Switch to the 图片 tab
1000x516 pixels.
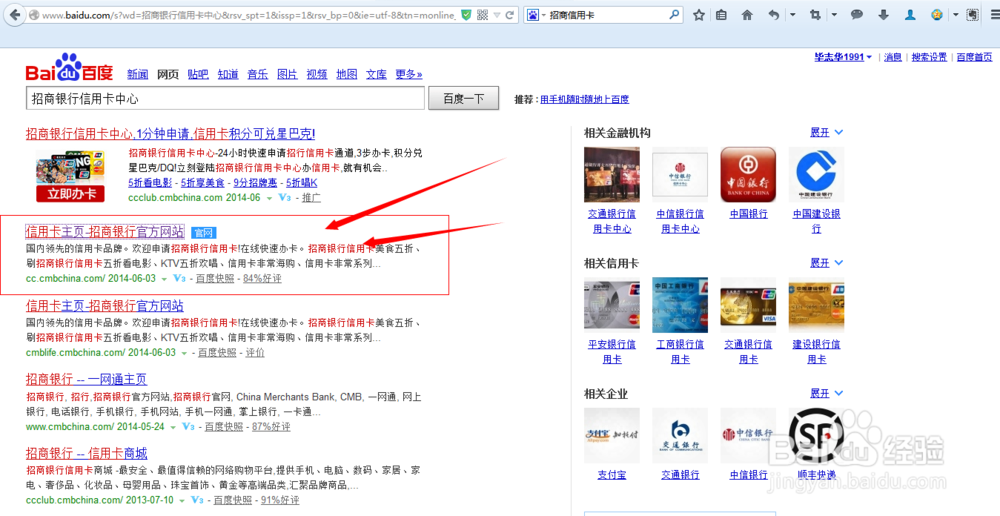[x=288, y=74]
